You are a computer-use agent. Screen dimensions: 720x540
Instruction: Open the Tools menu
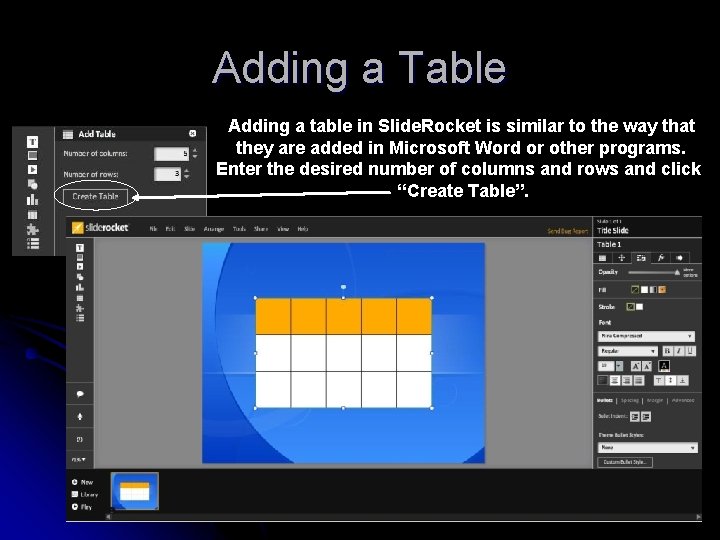(239, 229)
